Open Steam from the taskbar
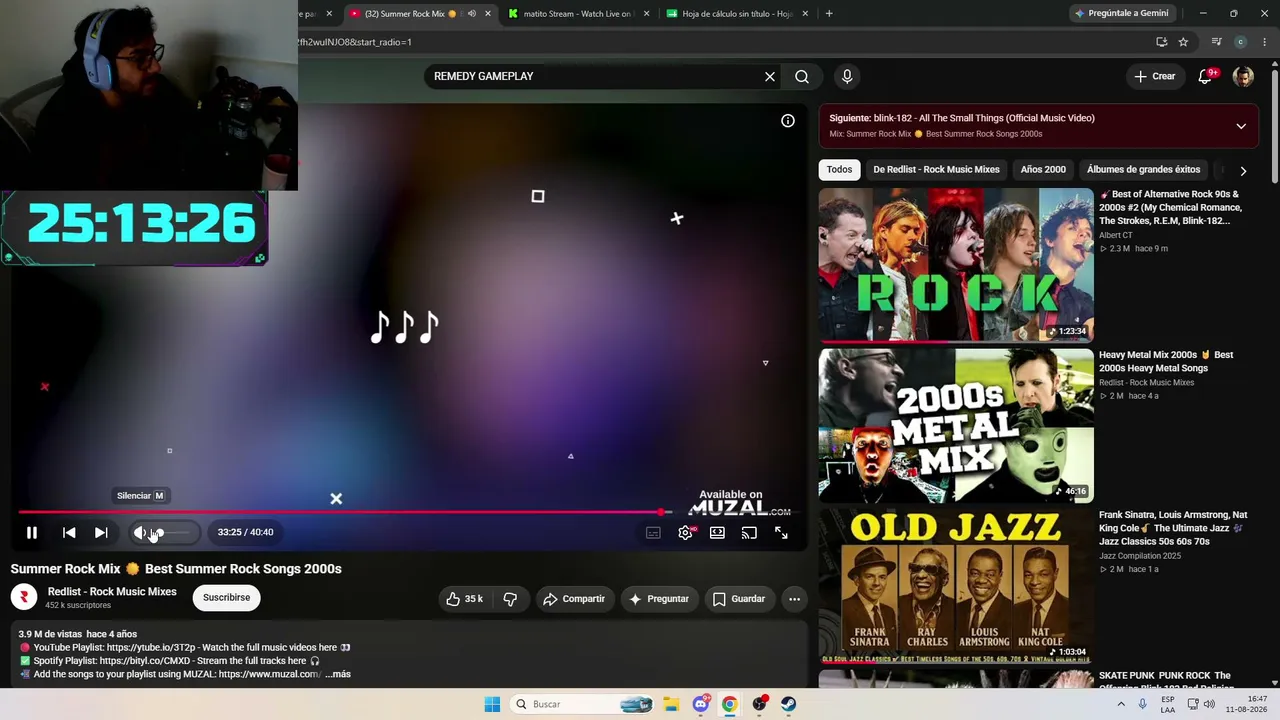 788,704
